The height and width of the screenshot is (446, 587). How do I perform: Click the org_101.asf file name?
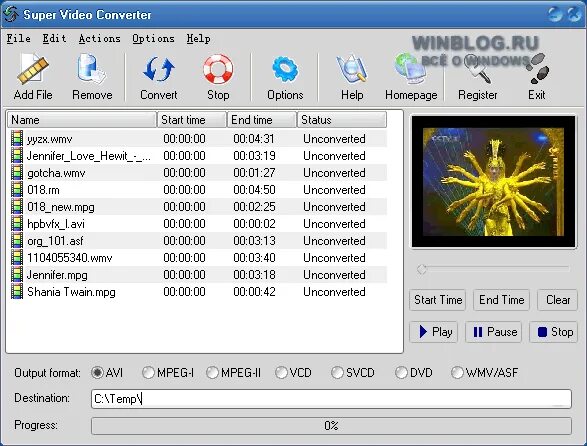pyautogui.click(x=55, y=241)
